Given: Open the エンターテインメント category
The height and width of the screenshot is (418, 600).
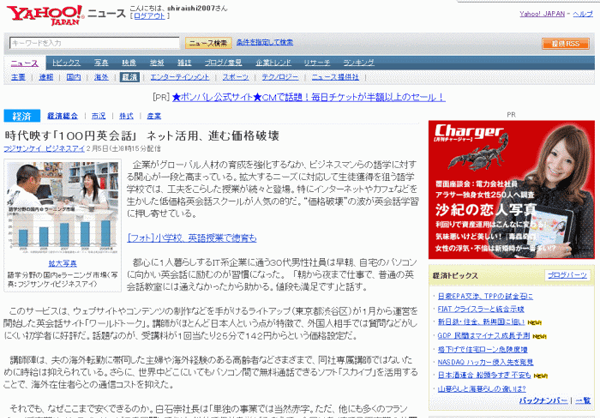Looking at the screenshot, I should (179, 76).
